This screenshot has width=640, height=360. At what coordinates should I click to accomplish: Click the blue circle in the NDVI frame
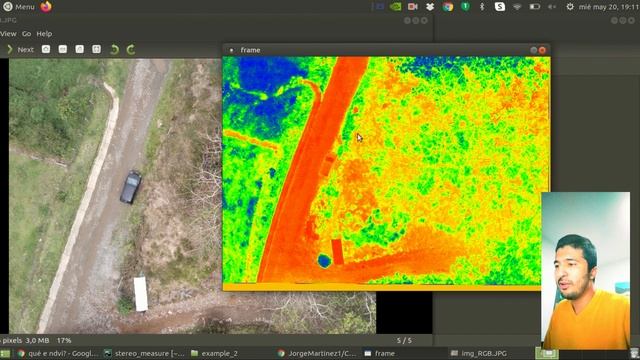coord(324,260)
